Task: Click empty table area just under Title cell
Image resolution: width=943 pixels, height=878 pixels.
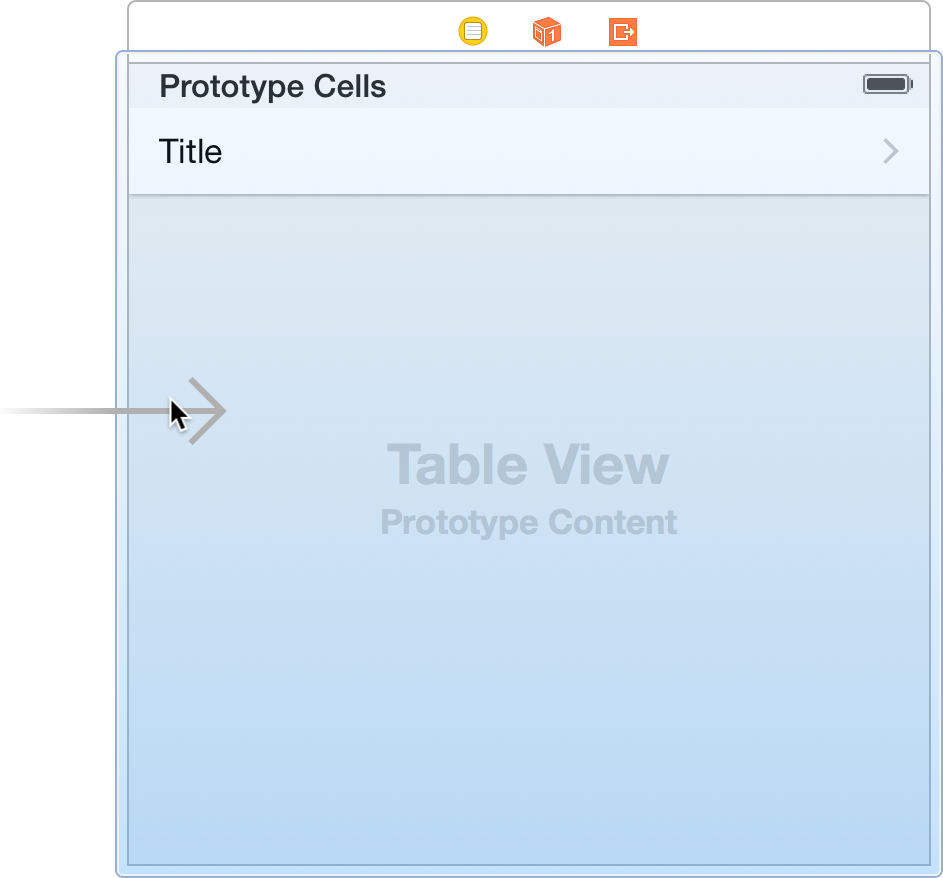Action: (x=528, y=230)
